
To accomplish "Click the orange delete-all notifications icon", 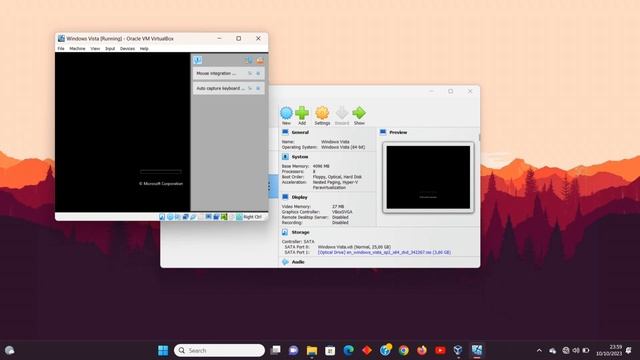I will click(x=260, y=60).
